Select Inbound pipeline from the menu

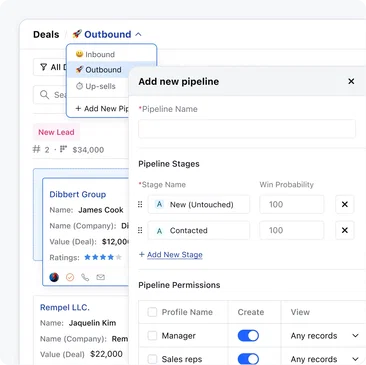point(111,54)
